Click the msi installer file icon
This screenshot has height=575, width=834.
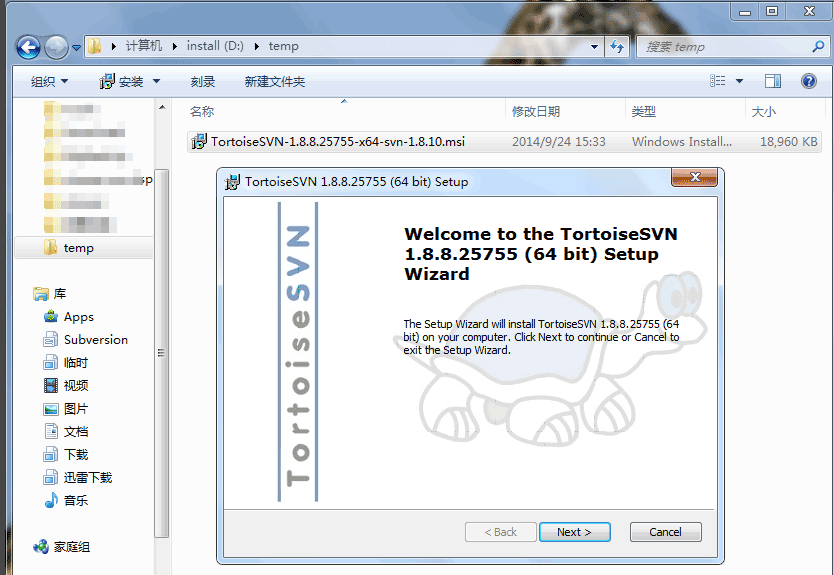point(199,141)
